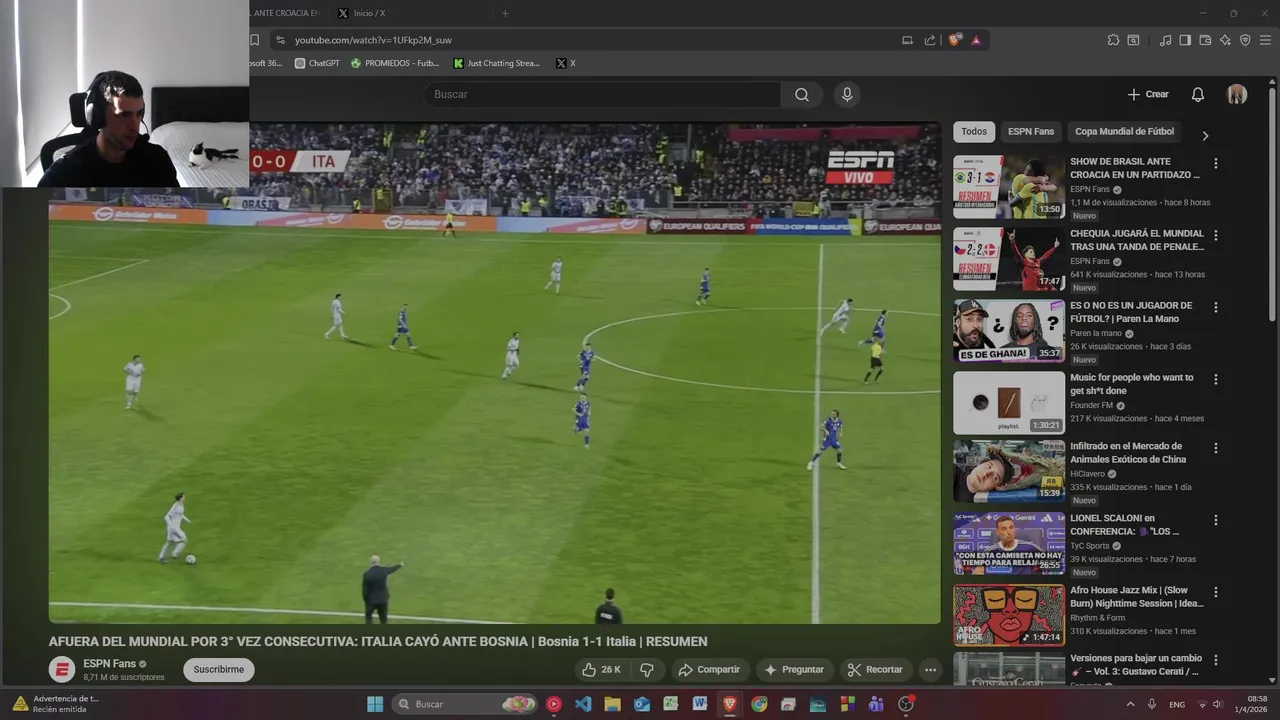Like the video with thumbs up
This screenshot has width=1280, height=720.
(x=601, y=670)
